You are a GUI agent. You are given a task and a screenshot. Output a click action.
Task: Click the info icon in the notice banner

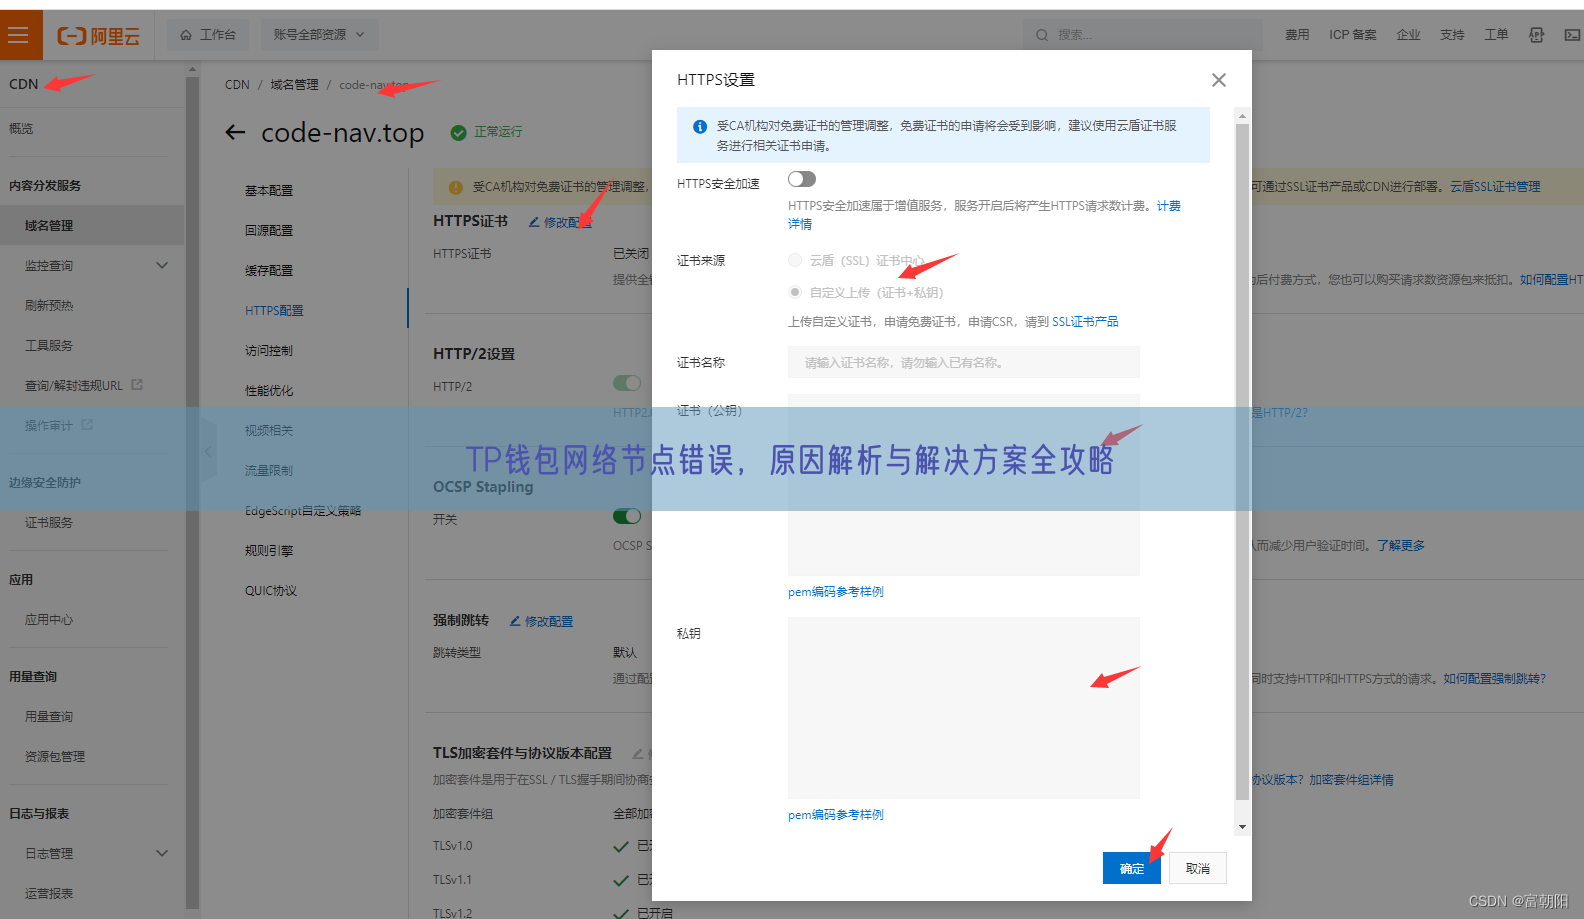coord(700,127)
